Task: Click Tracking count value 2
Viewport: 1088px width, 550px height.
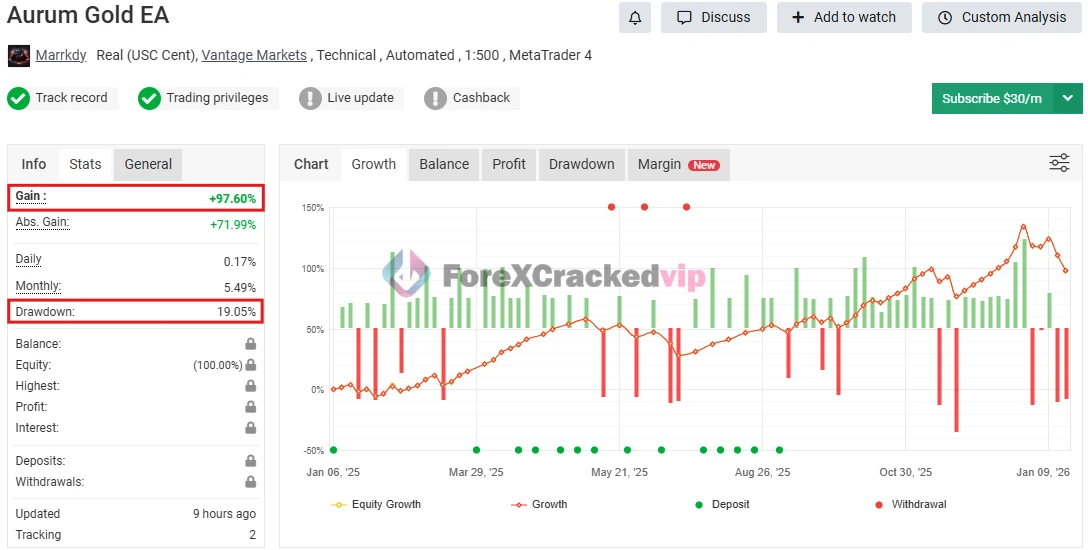Action: coord(253,535)
